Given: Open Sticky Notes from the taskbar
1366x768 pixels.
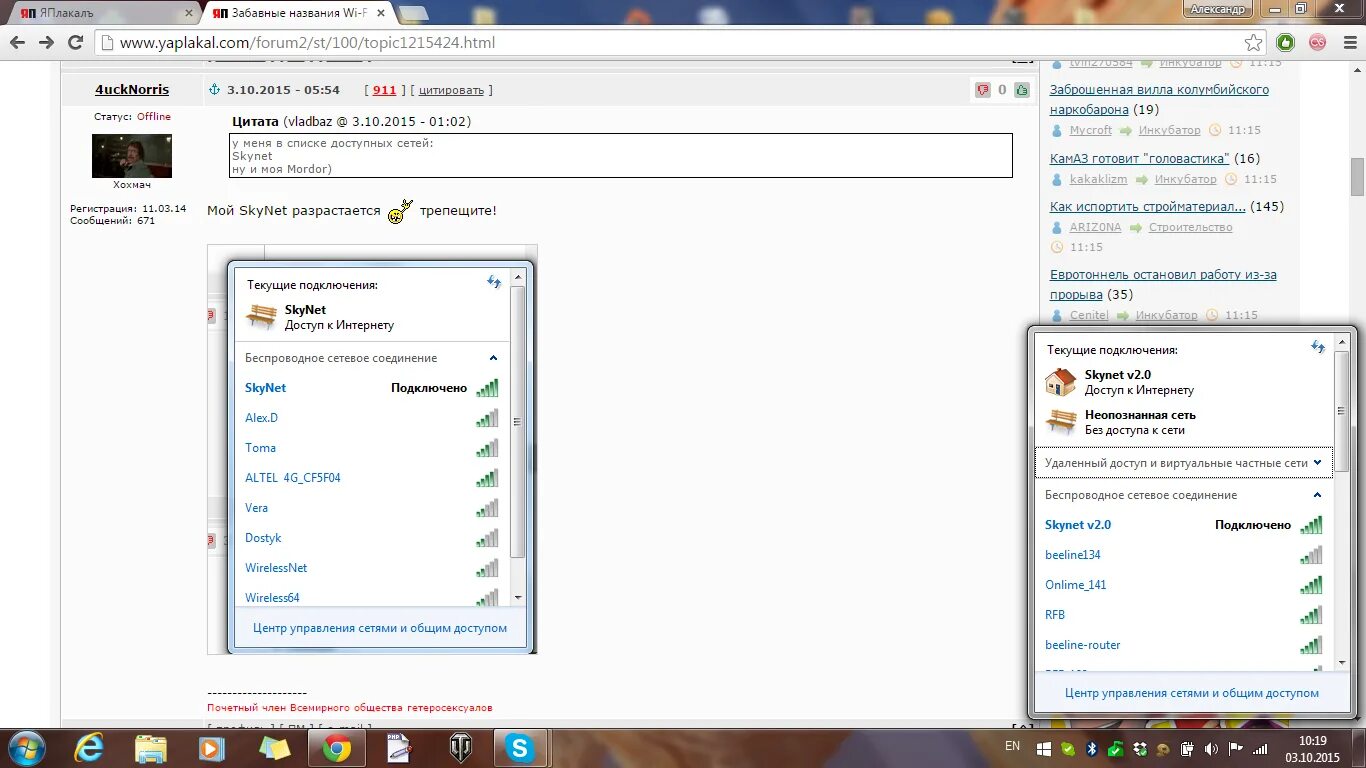Looking at the screenshot, I should pos(274,747).
